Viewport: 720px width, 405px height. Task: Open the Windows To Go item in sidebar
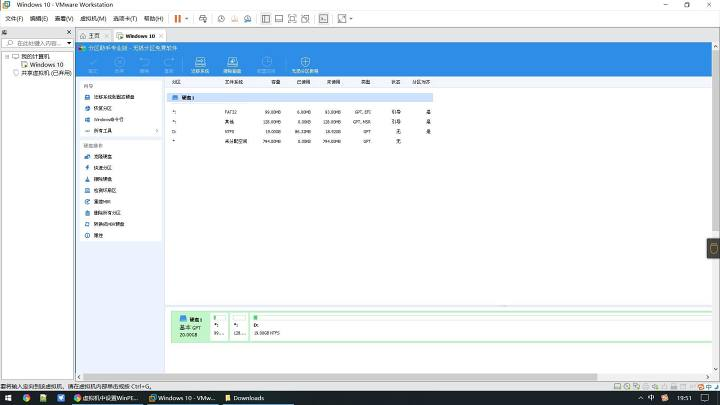pos(104,119)
